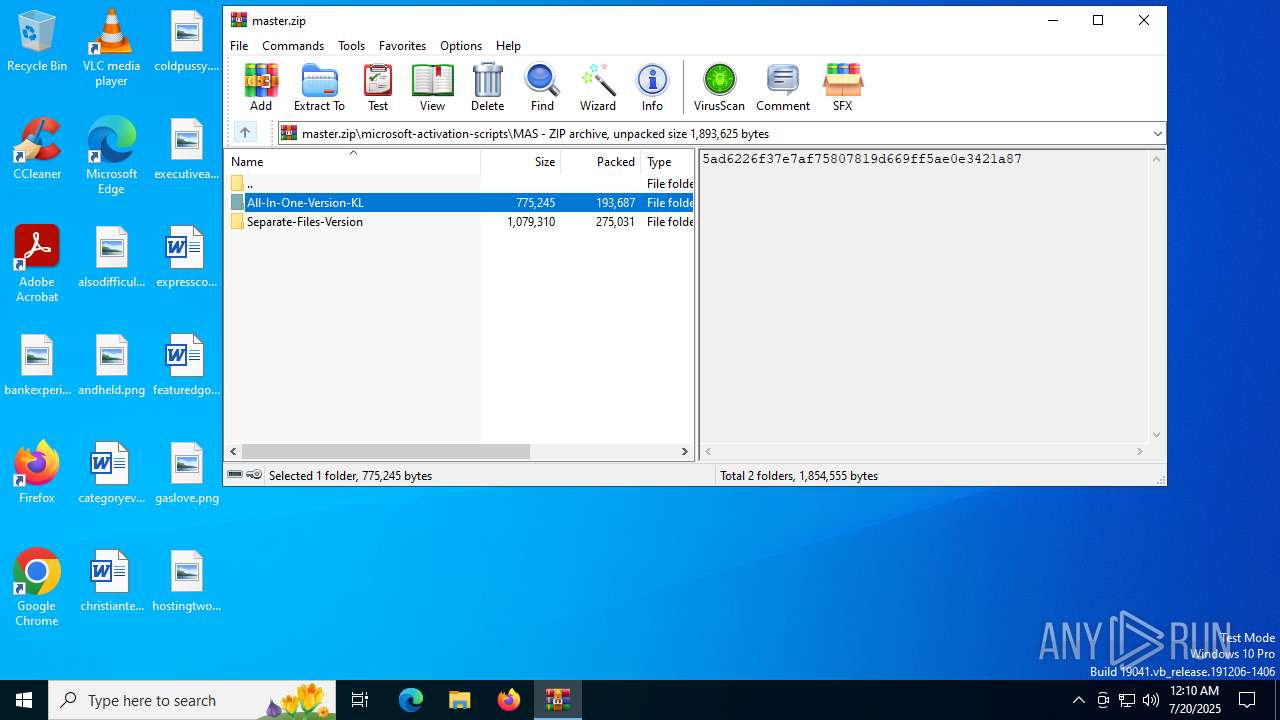Click status bar drive icon
Screen dimensions: 1280x720
pos(235,475)
